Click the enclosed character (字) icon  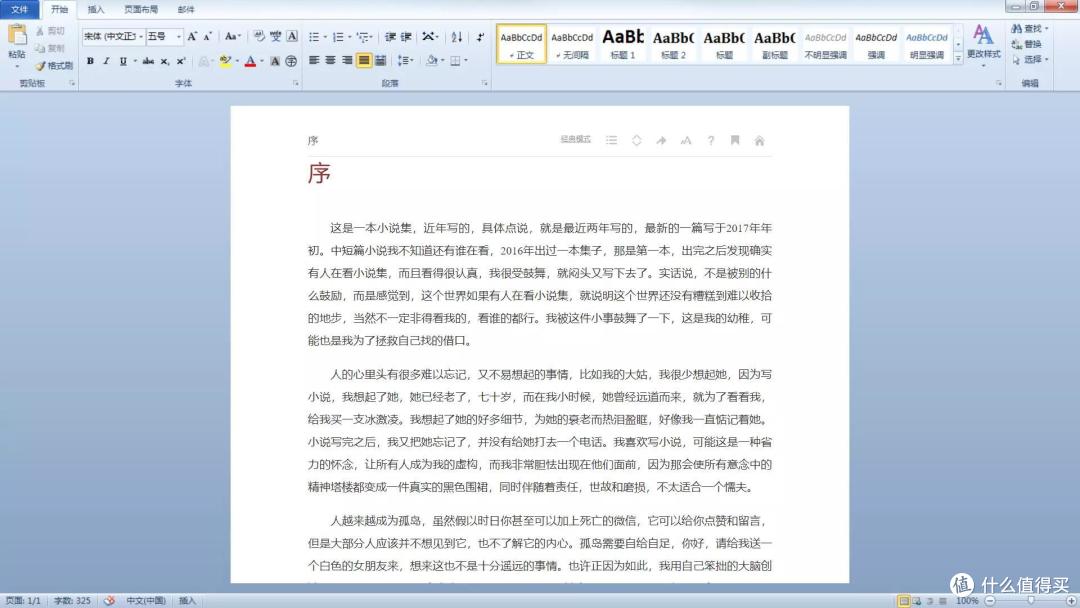[x=291, y=61]
